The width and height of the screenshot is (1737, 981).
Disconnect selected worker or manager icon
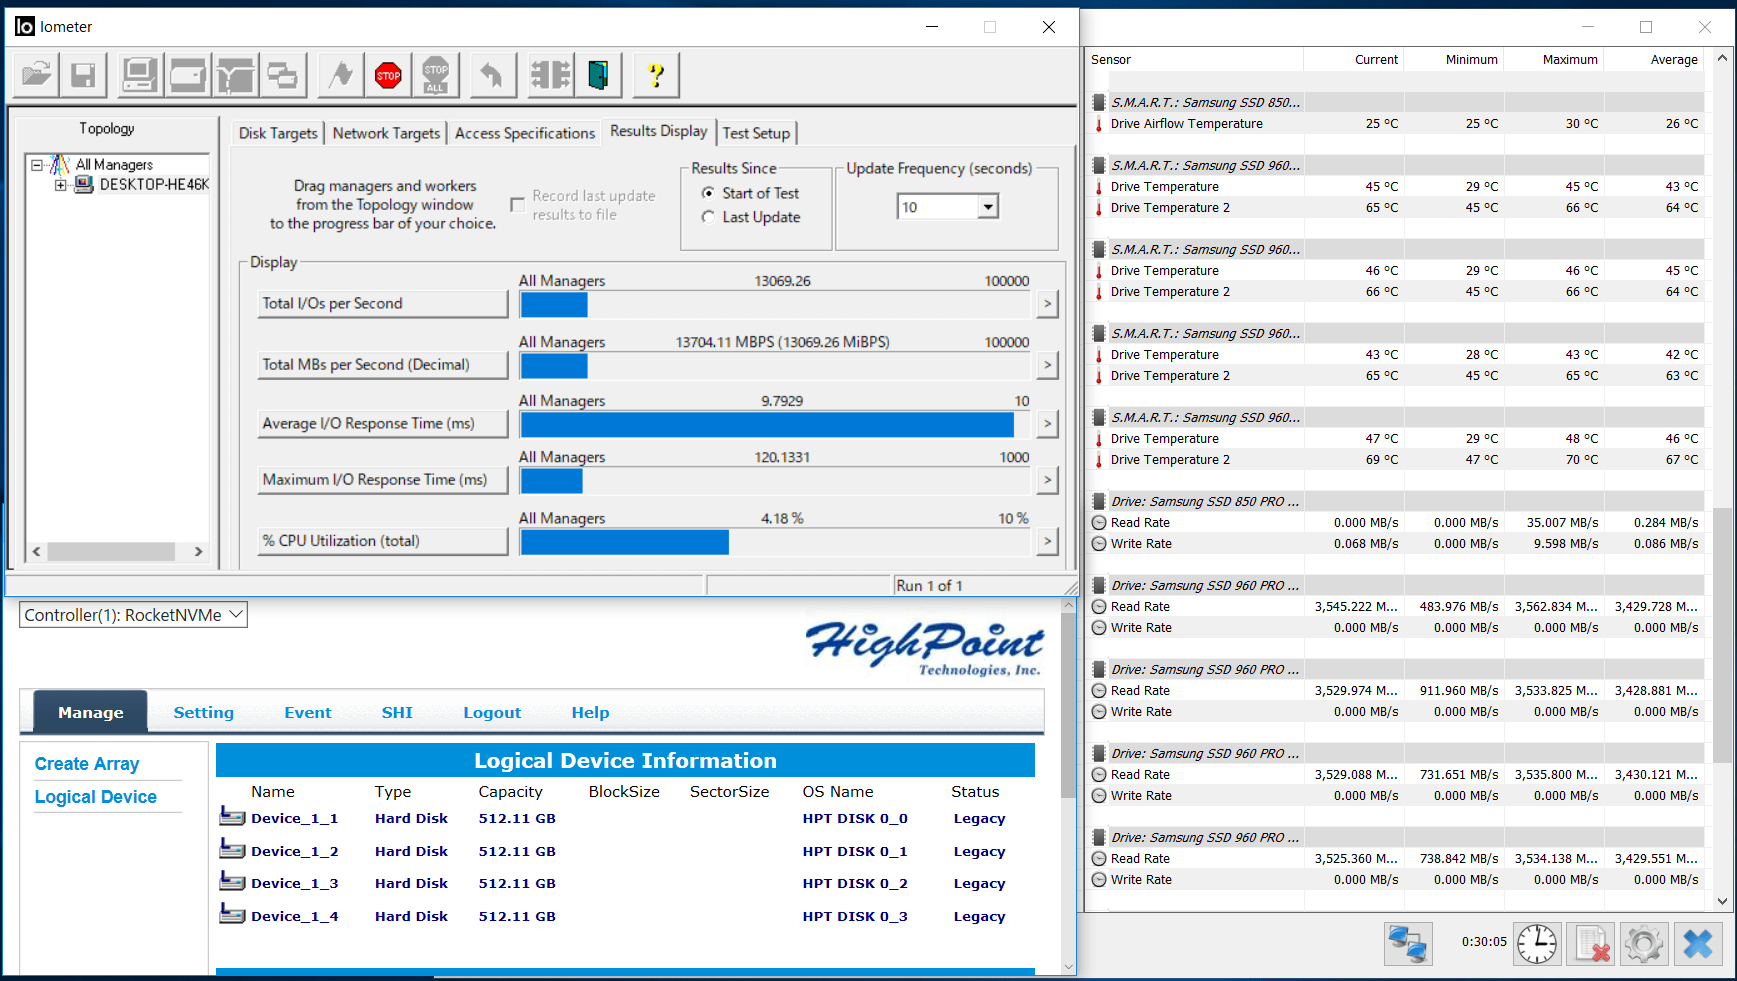tap(550, 75)
